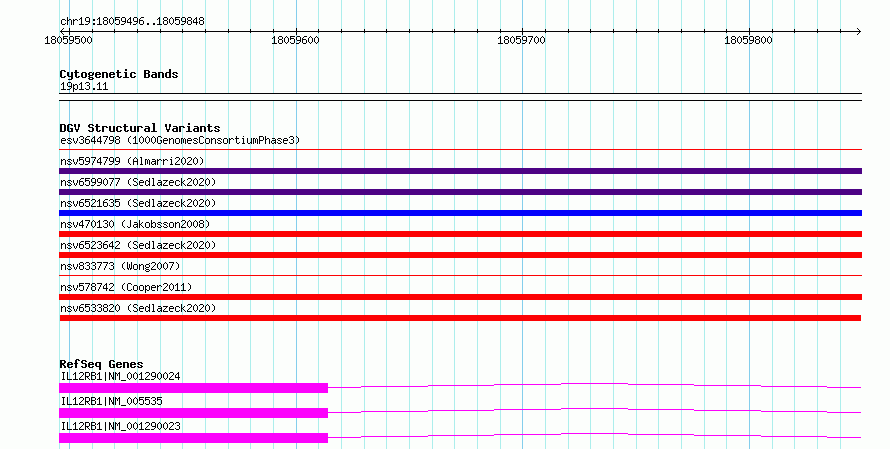Click the red bar under nsv6533820
Screen dimensions: 890x449
[x=460, y=318]
